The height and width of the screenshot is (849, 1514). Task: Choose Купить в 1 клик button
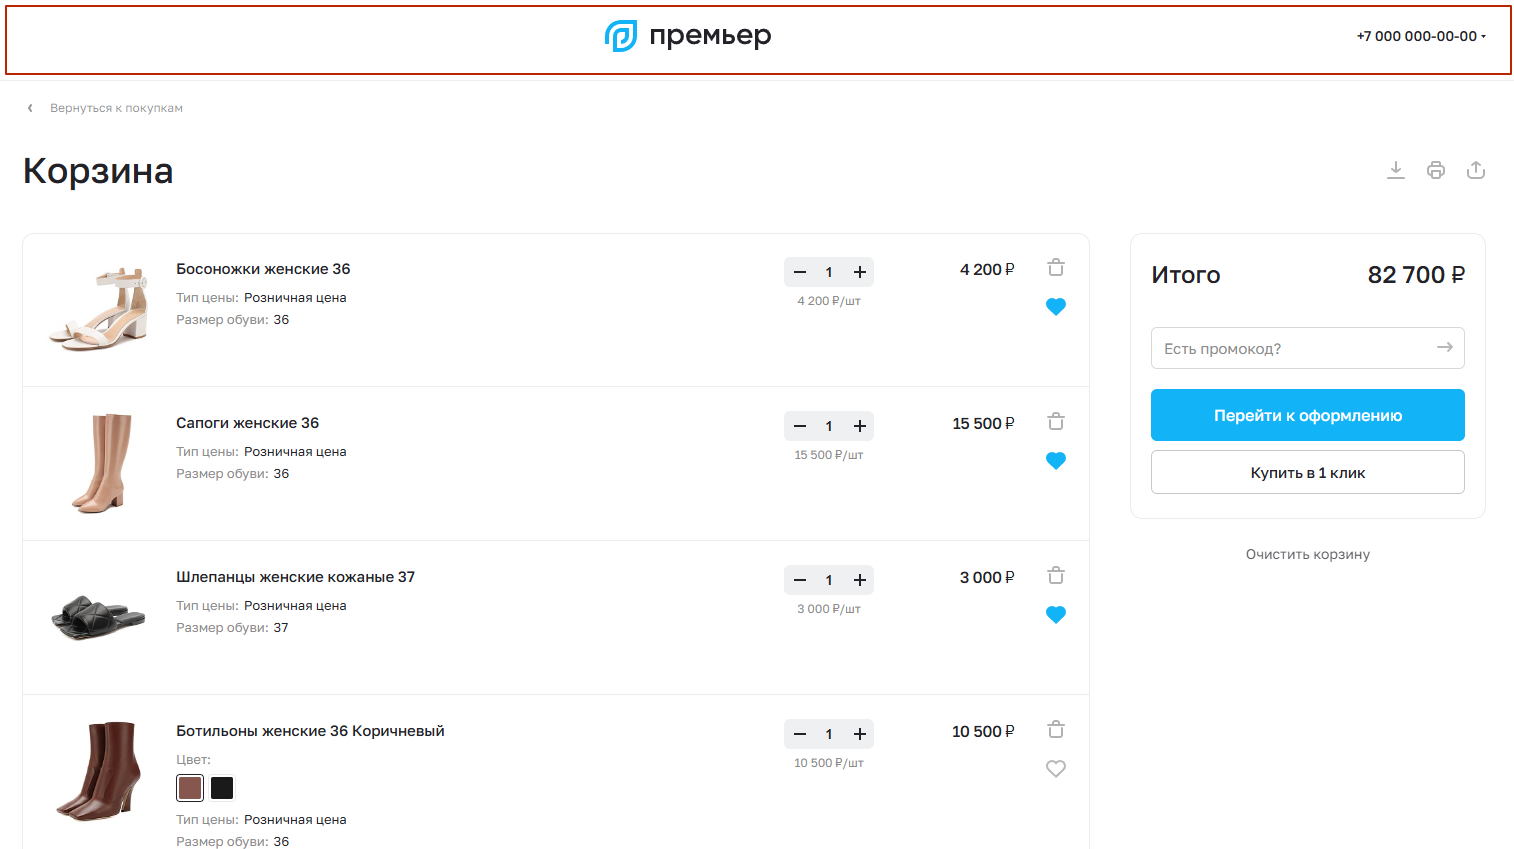coord(1308,472)
